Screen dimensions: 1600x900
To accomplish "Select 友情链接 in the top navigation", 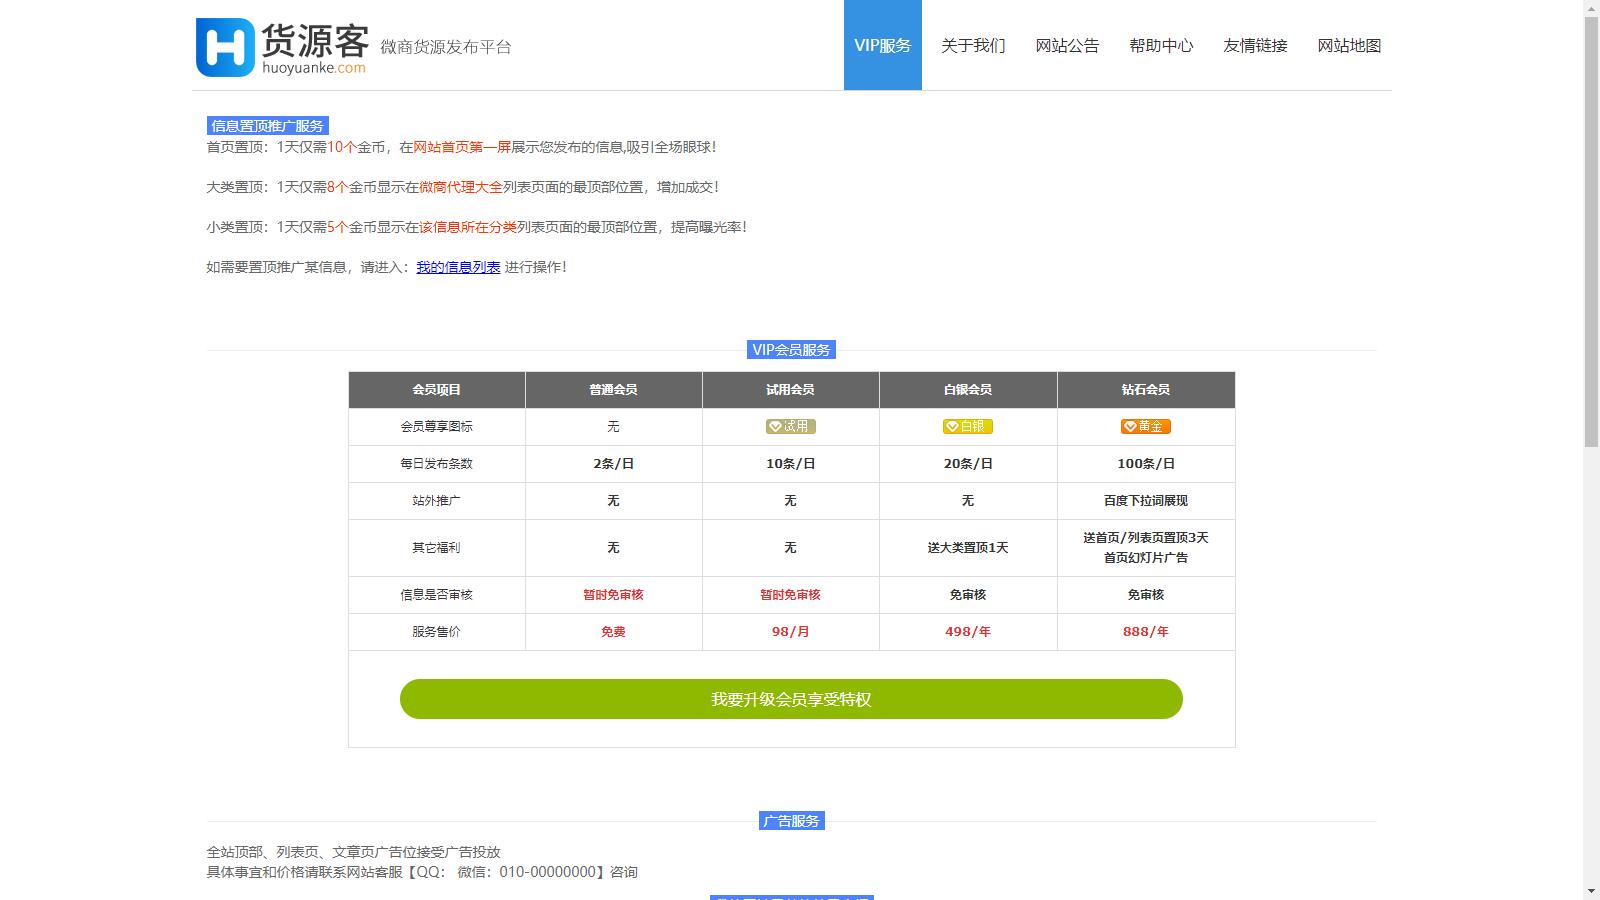I will tap(1255, 45).
